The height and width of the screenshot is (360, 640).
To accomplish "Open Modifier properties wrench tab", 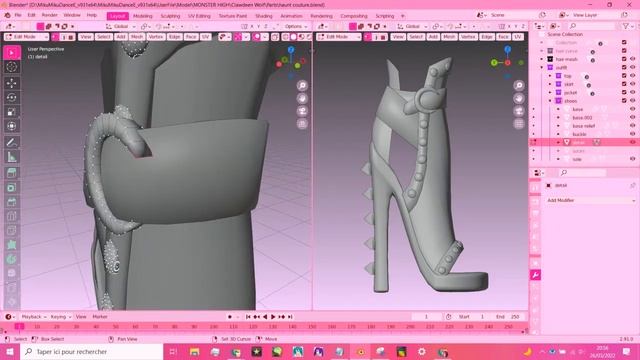I will [535, 275].
